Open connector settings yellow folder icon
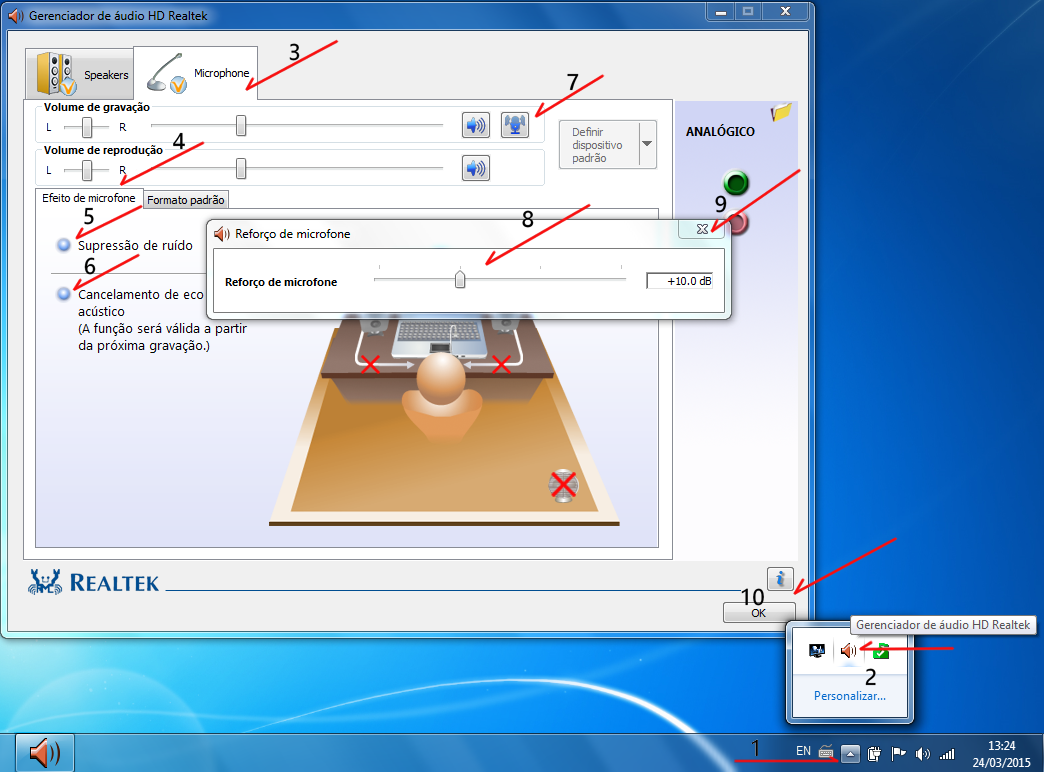The image size is (1044, 774). [x=781, y=113]
